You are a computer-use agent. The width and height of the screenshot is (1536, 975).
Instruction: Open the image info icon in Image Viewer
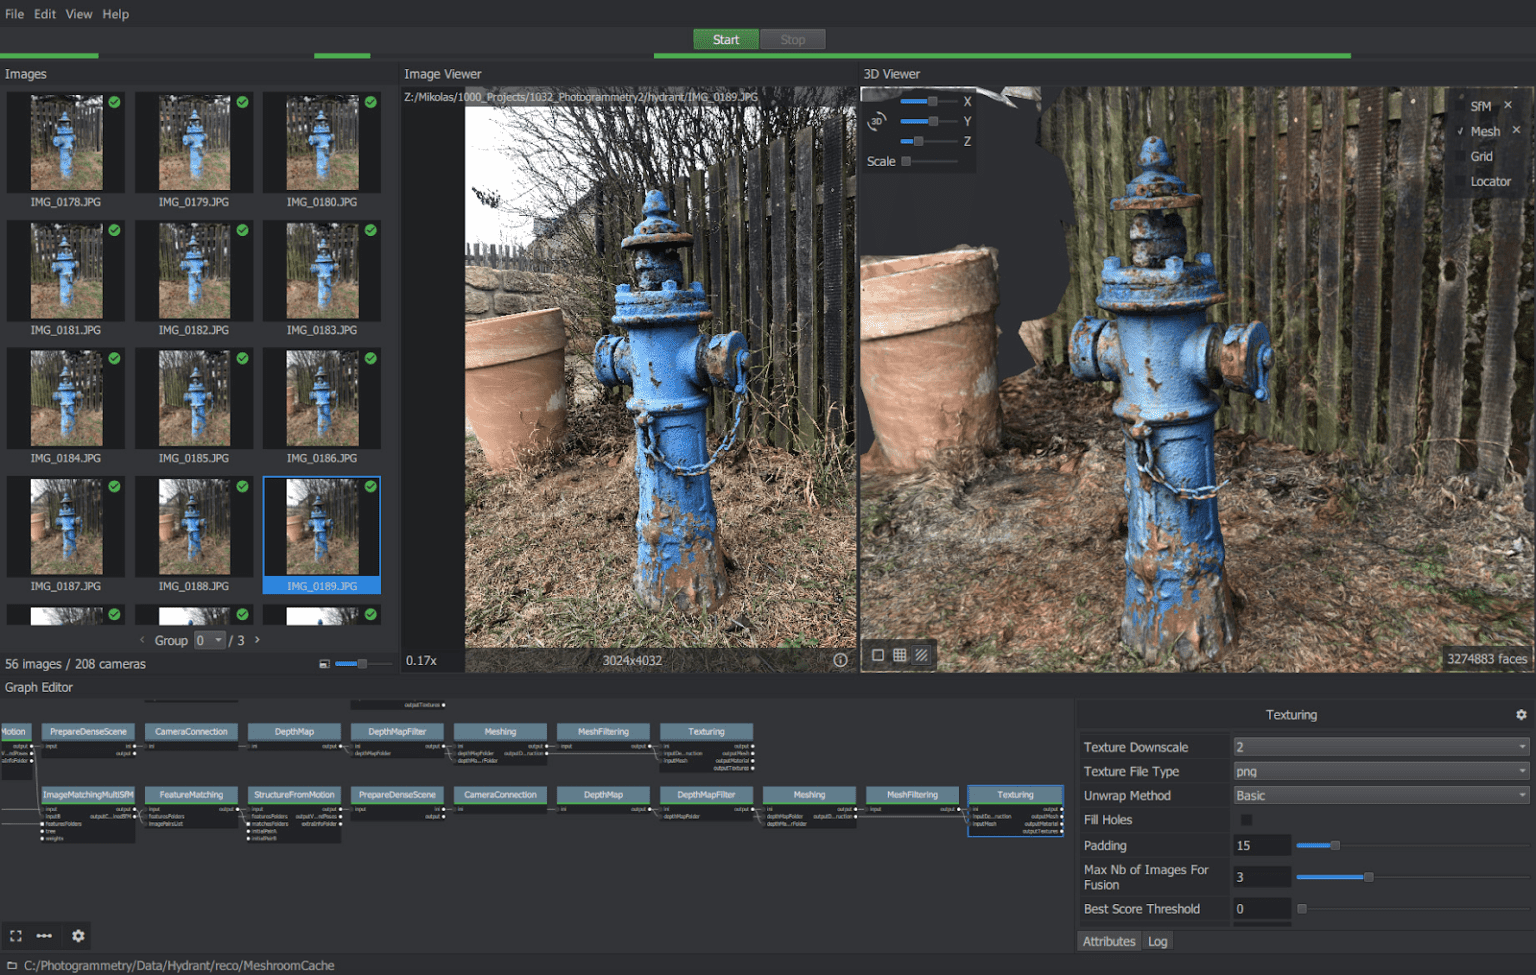coord(840,660)
